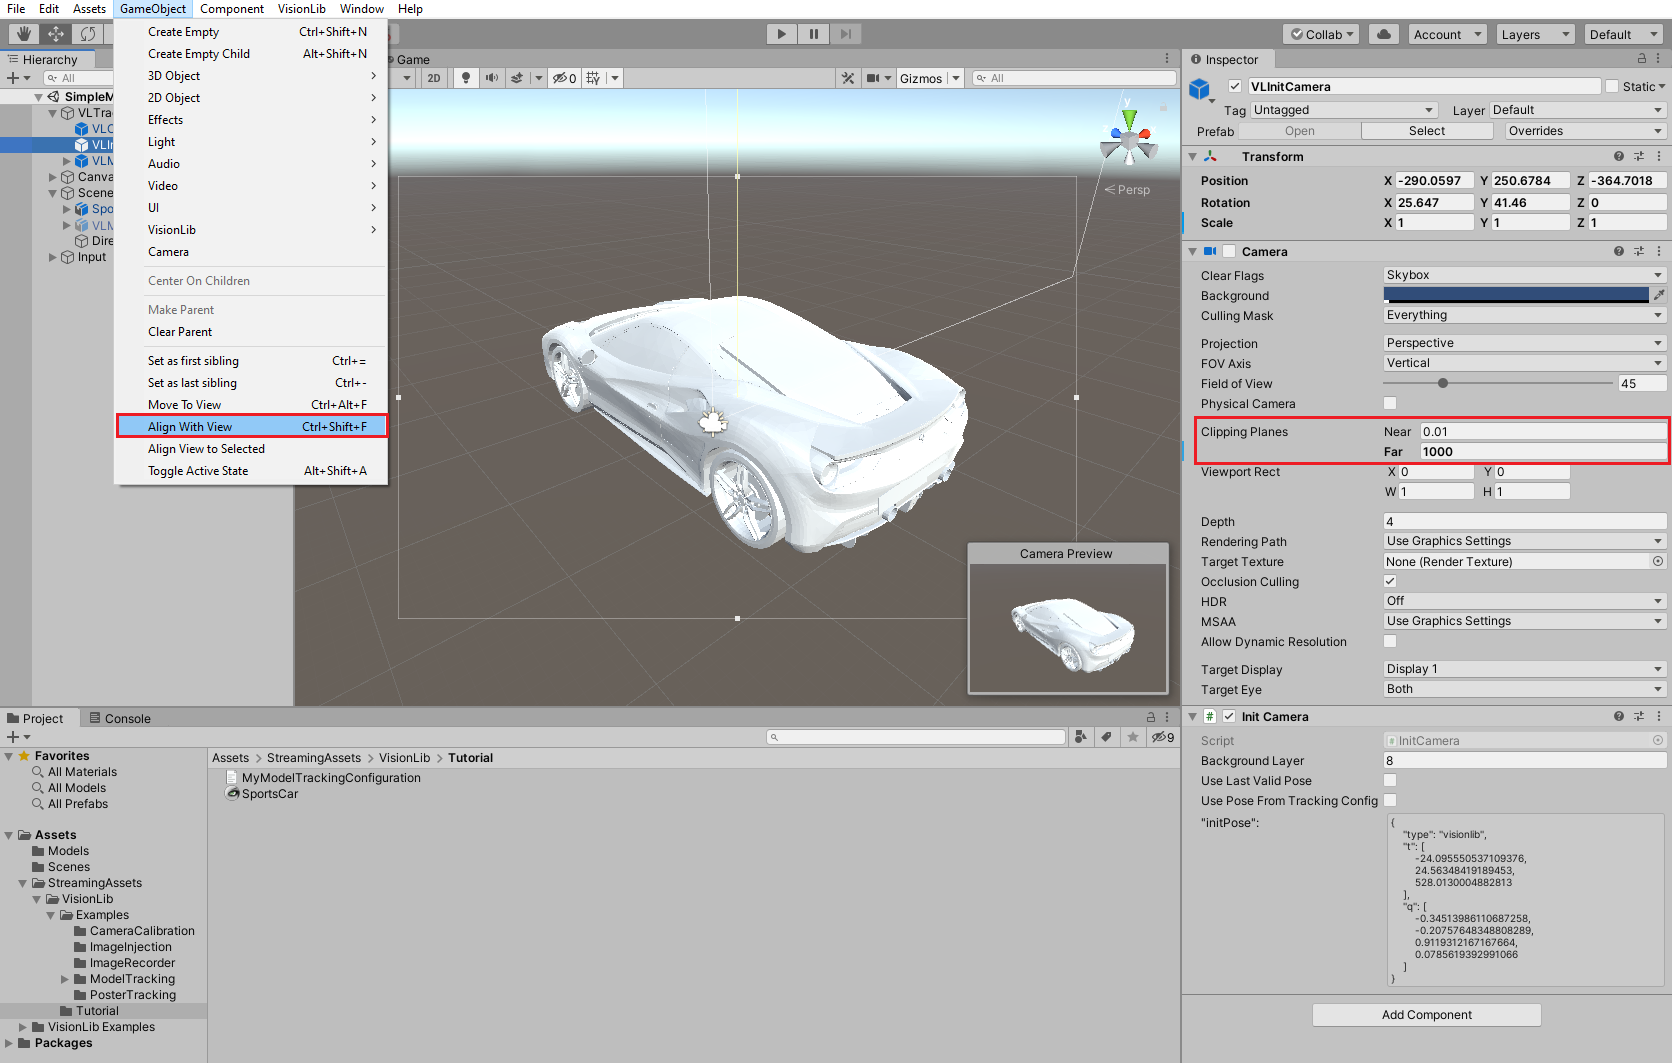Image resolution: width=1672 pixels, height=1063 pixels.
Task: Select the Move tool in the toolbar
Action: [x=55, y=33]
